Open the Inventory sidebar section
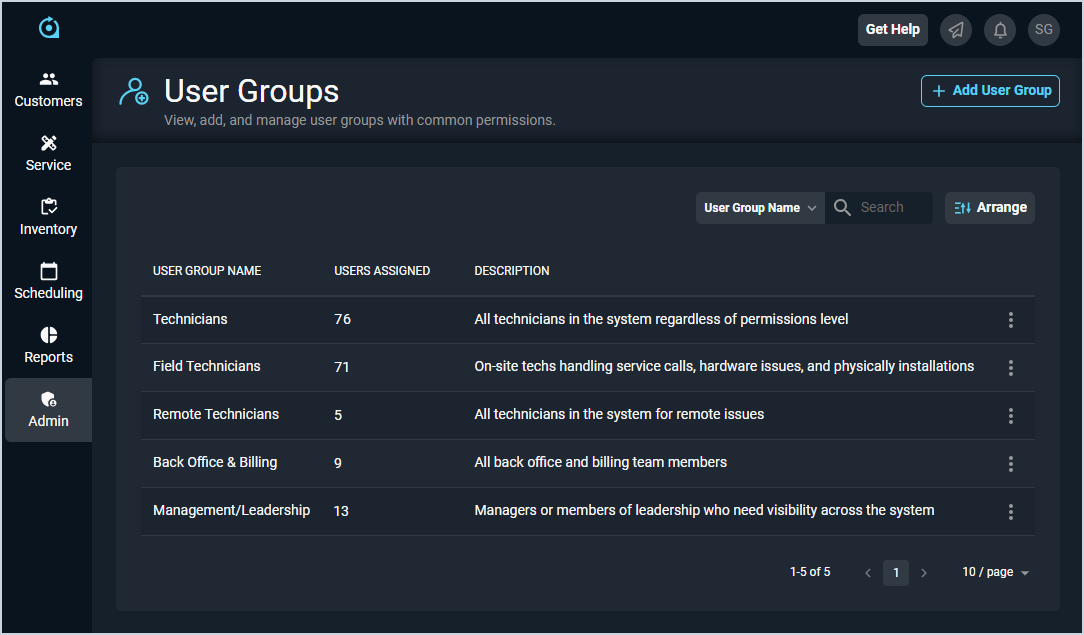 (x=48, y=218)
